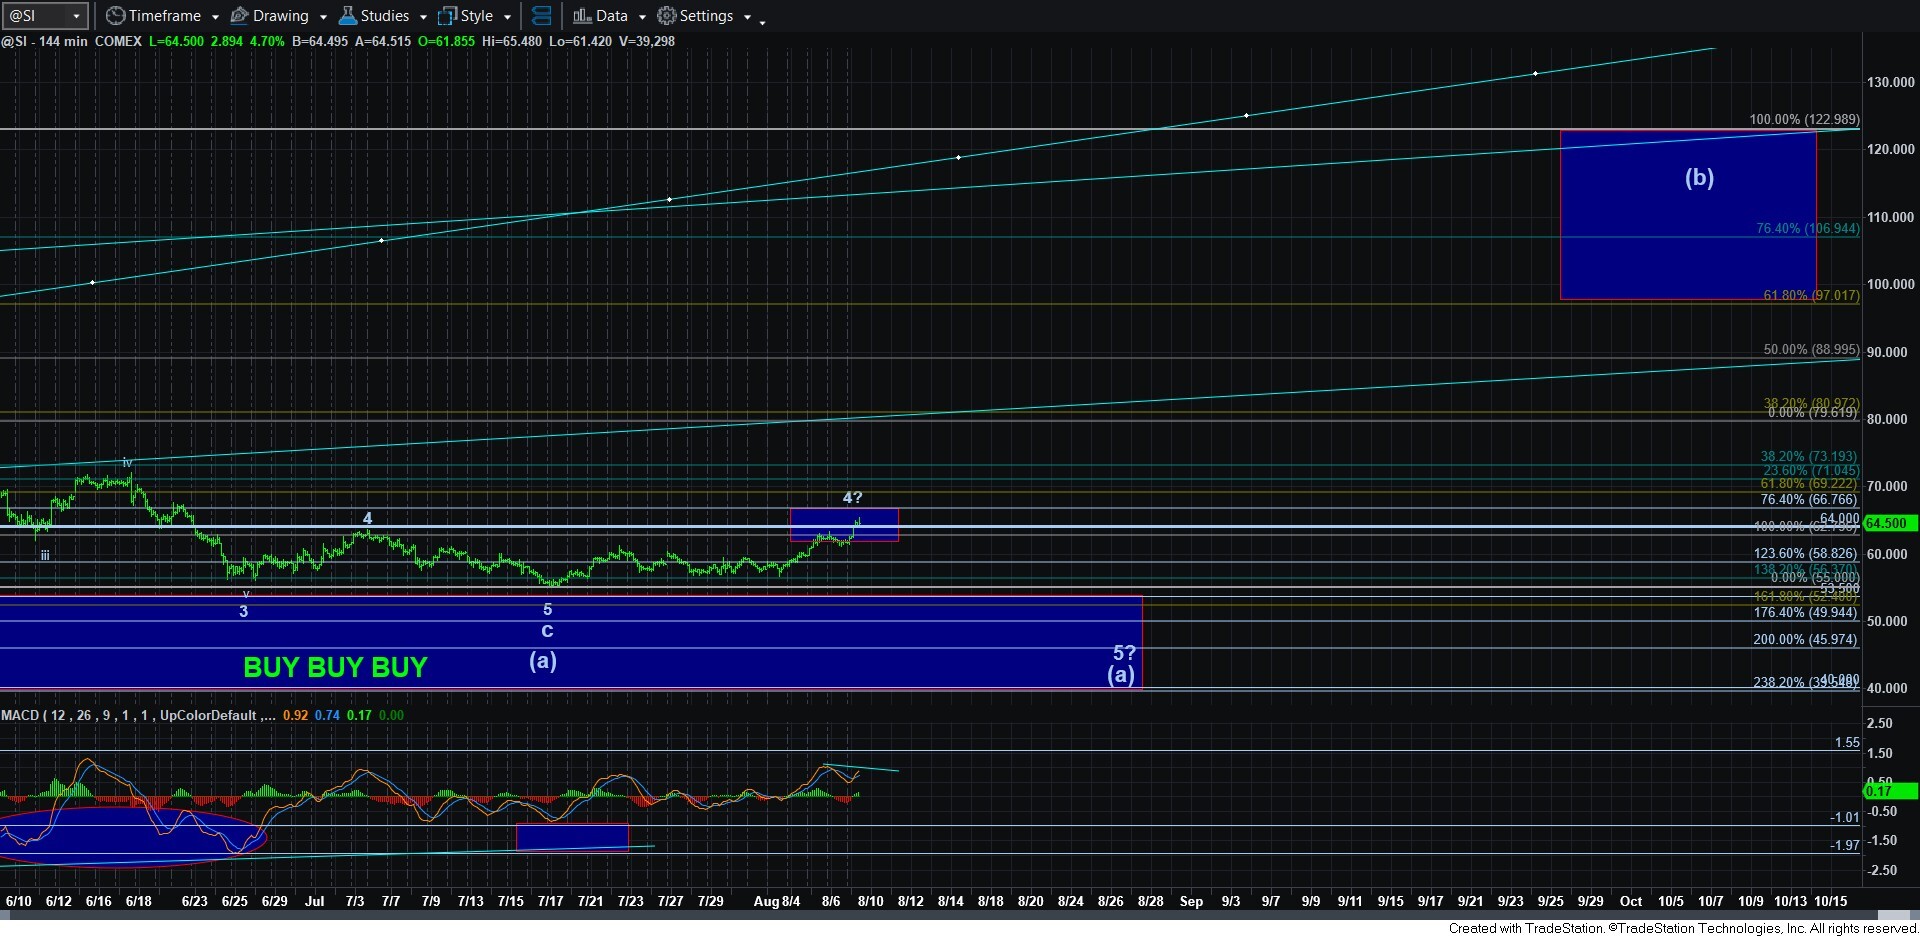
Task: Click the orange 0.92 MACD value
Action: point(295,715)
